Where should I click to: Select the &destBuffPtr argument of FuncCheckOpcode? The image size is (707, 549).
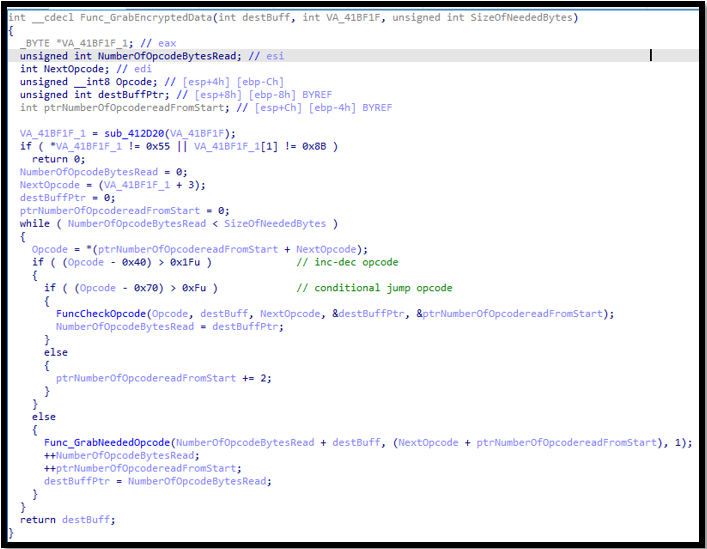[x=368, y=314]
